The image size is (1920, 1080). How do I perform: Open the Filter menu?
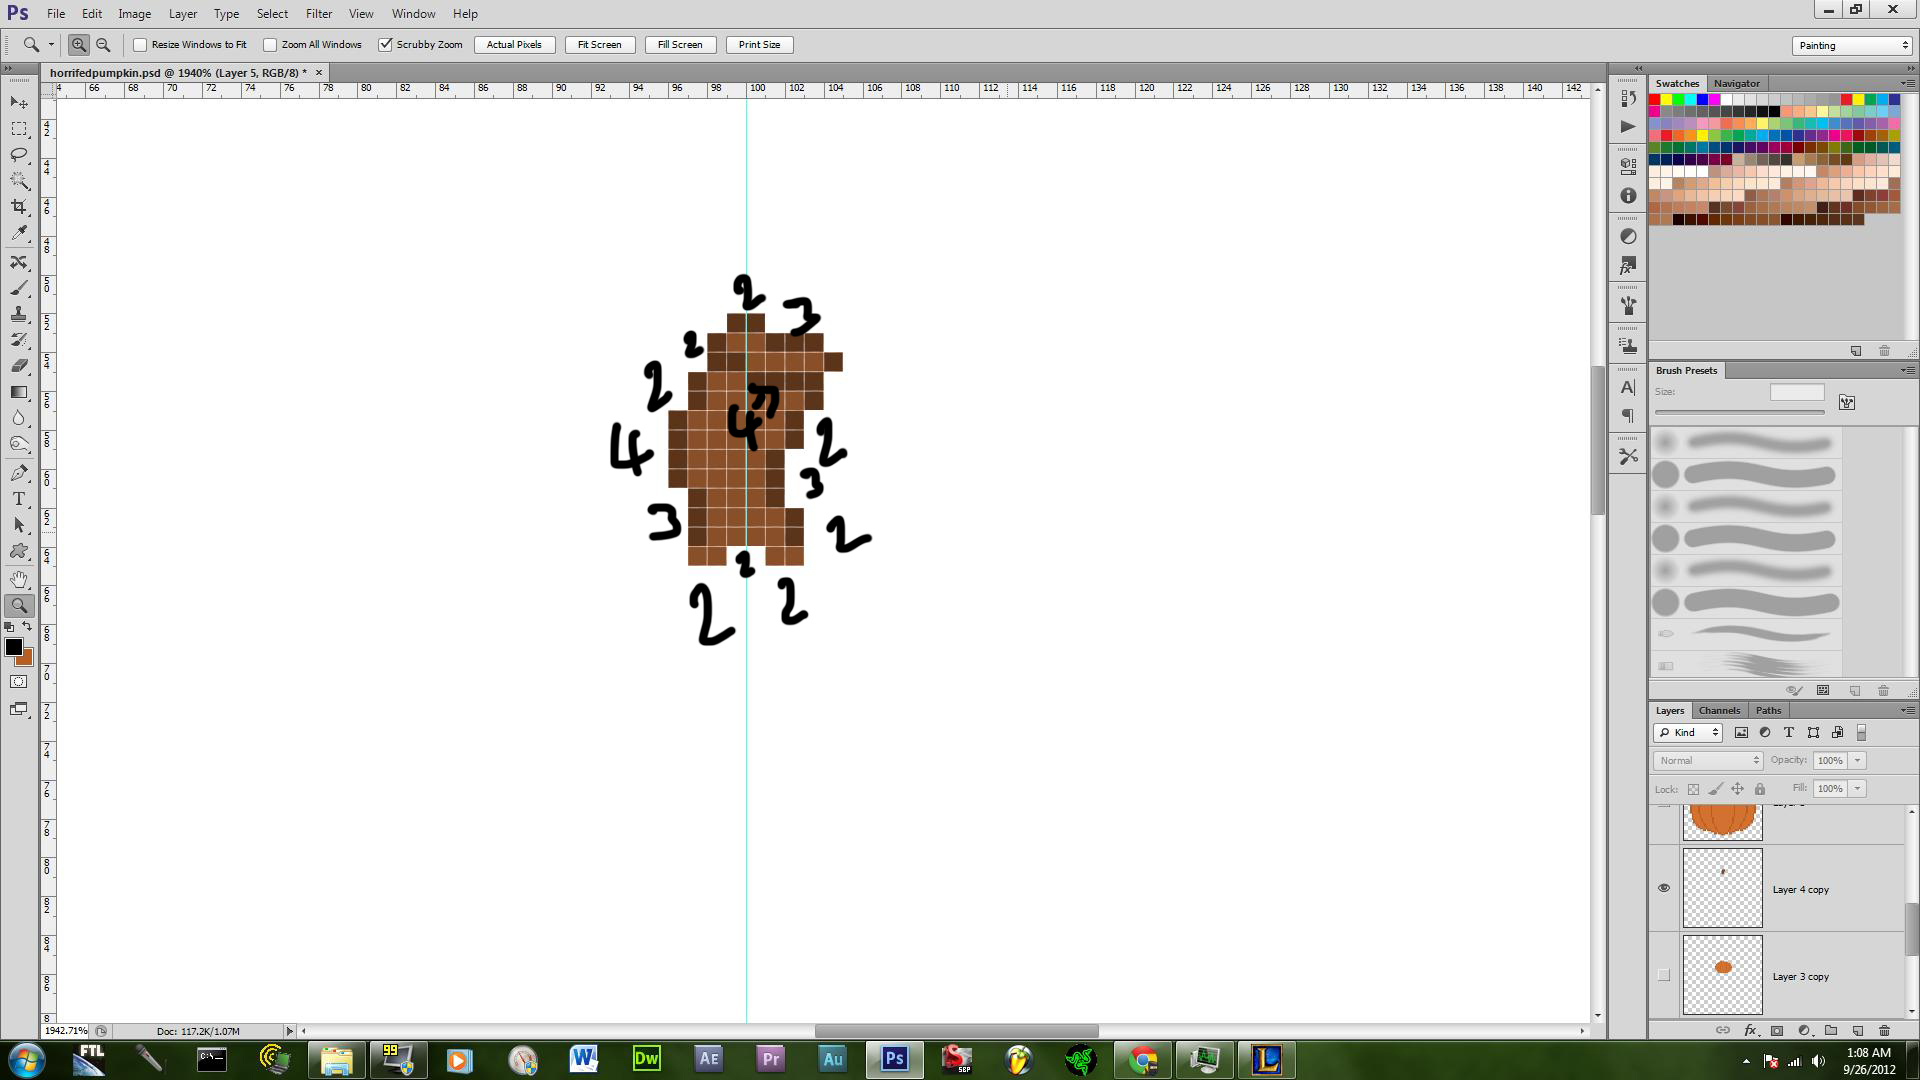[319, 14]
